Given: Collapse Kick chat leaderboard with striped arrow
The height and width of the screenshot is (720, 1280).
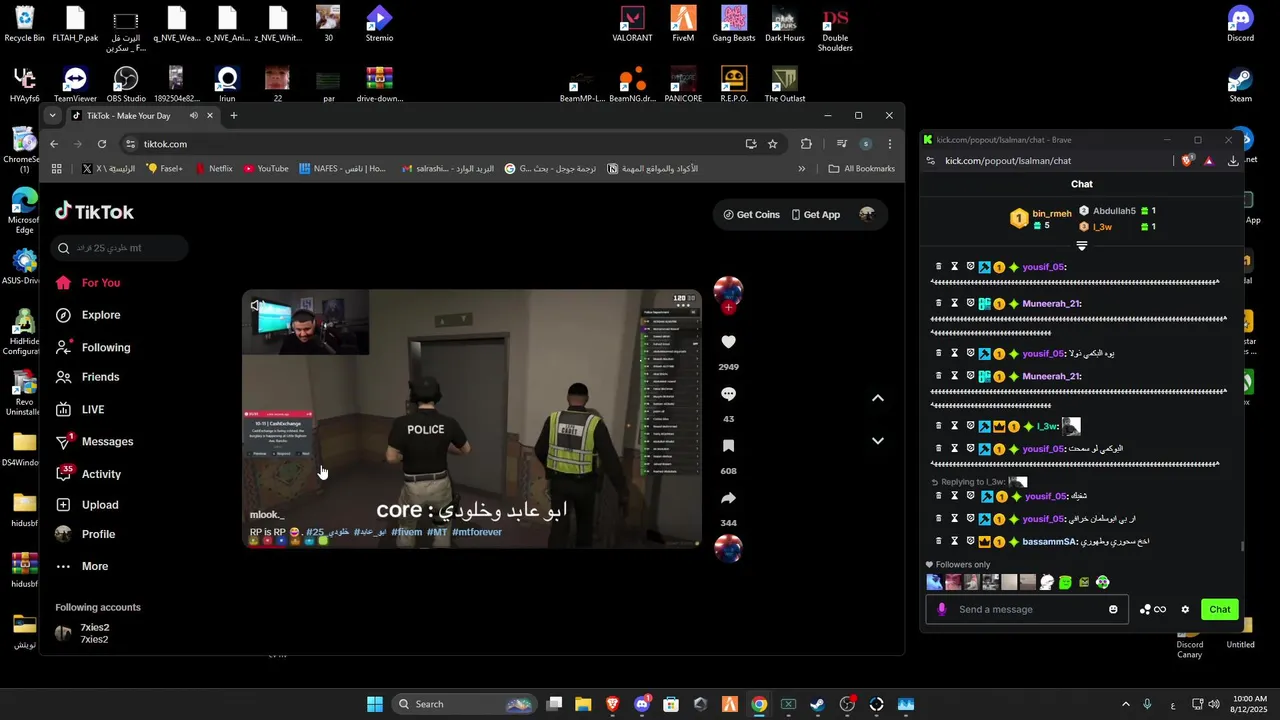Looking at the screenshot, I should [x=1082, y=246].
